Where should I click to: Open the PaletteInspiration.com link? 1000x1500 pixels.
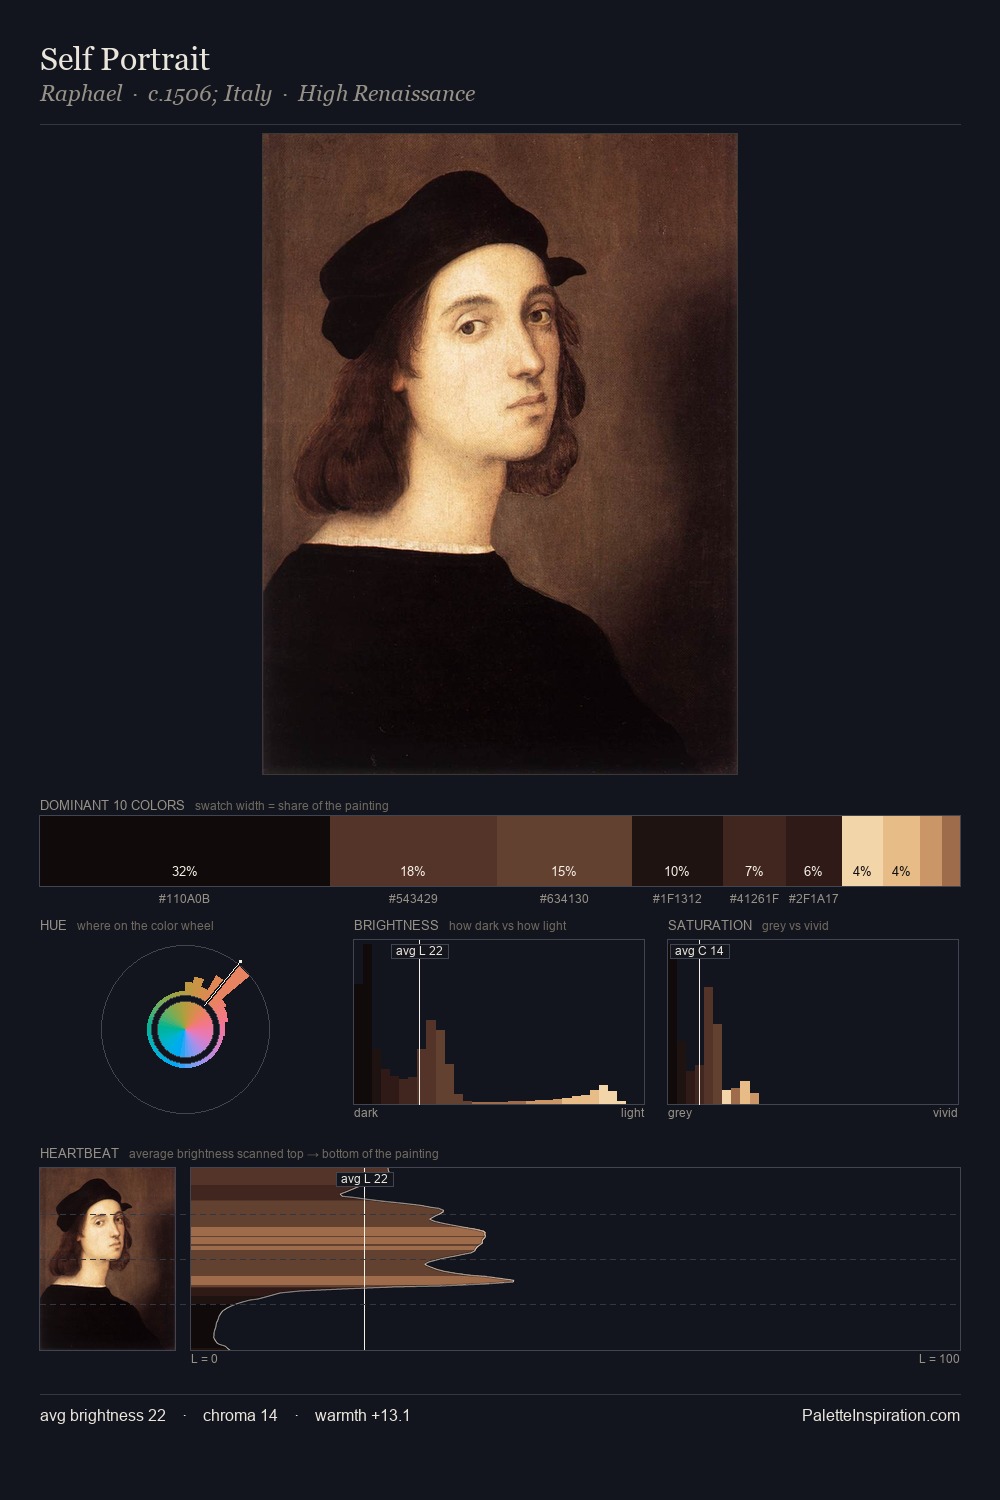881,1416
